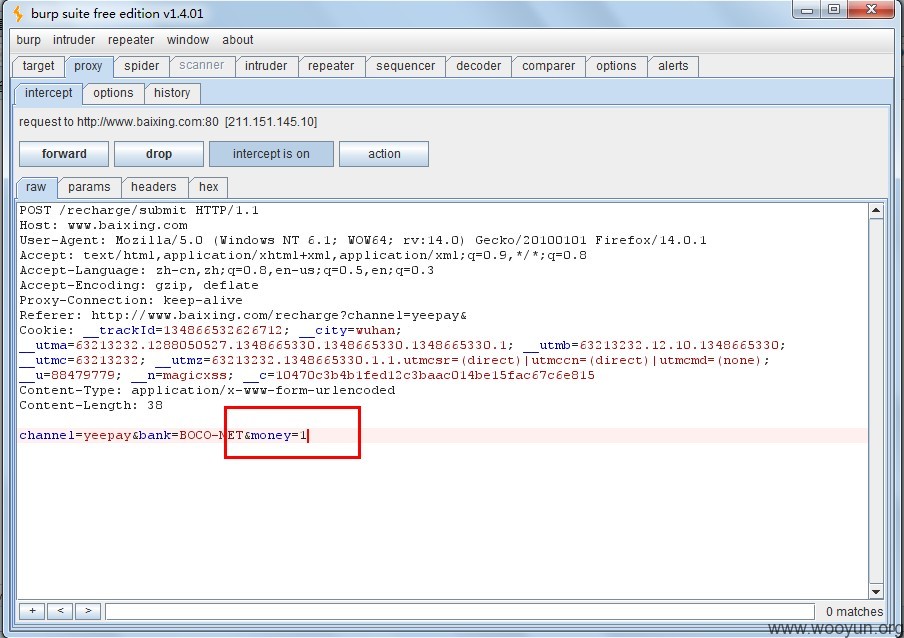Select the proxy tab
Viewport: 904px width, 638px height.
tap(88, 66)
